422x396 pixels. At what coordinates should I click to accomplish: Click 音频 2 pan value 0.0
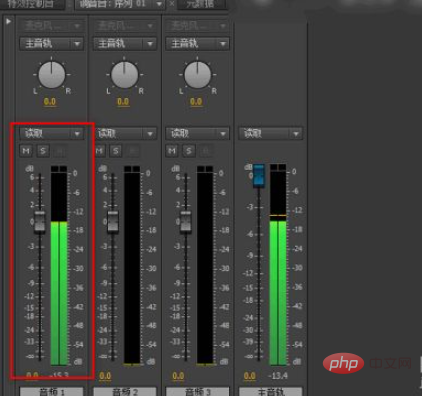123,102
